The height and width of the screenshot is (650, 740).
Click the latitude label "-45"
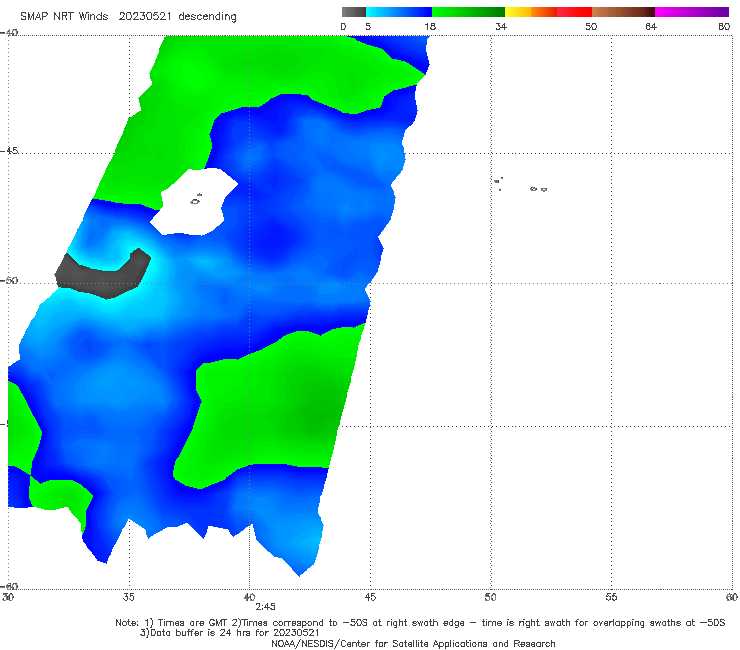pyautogui.click(x=9, y=151)
